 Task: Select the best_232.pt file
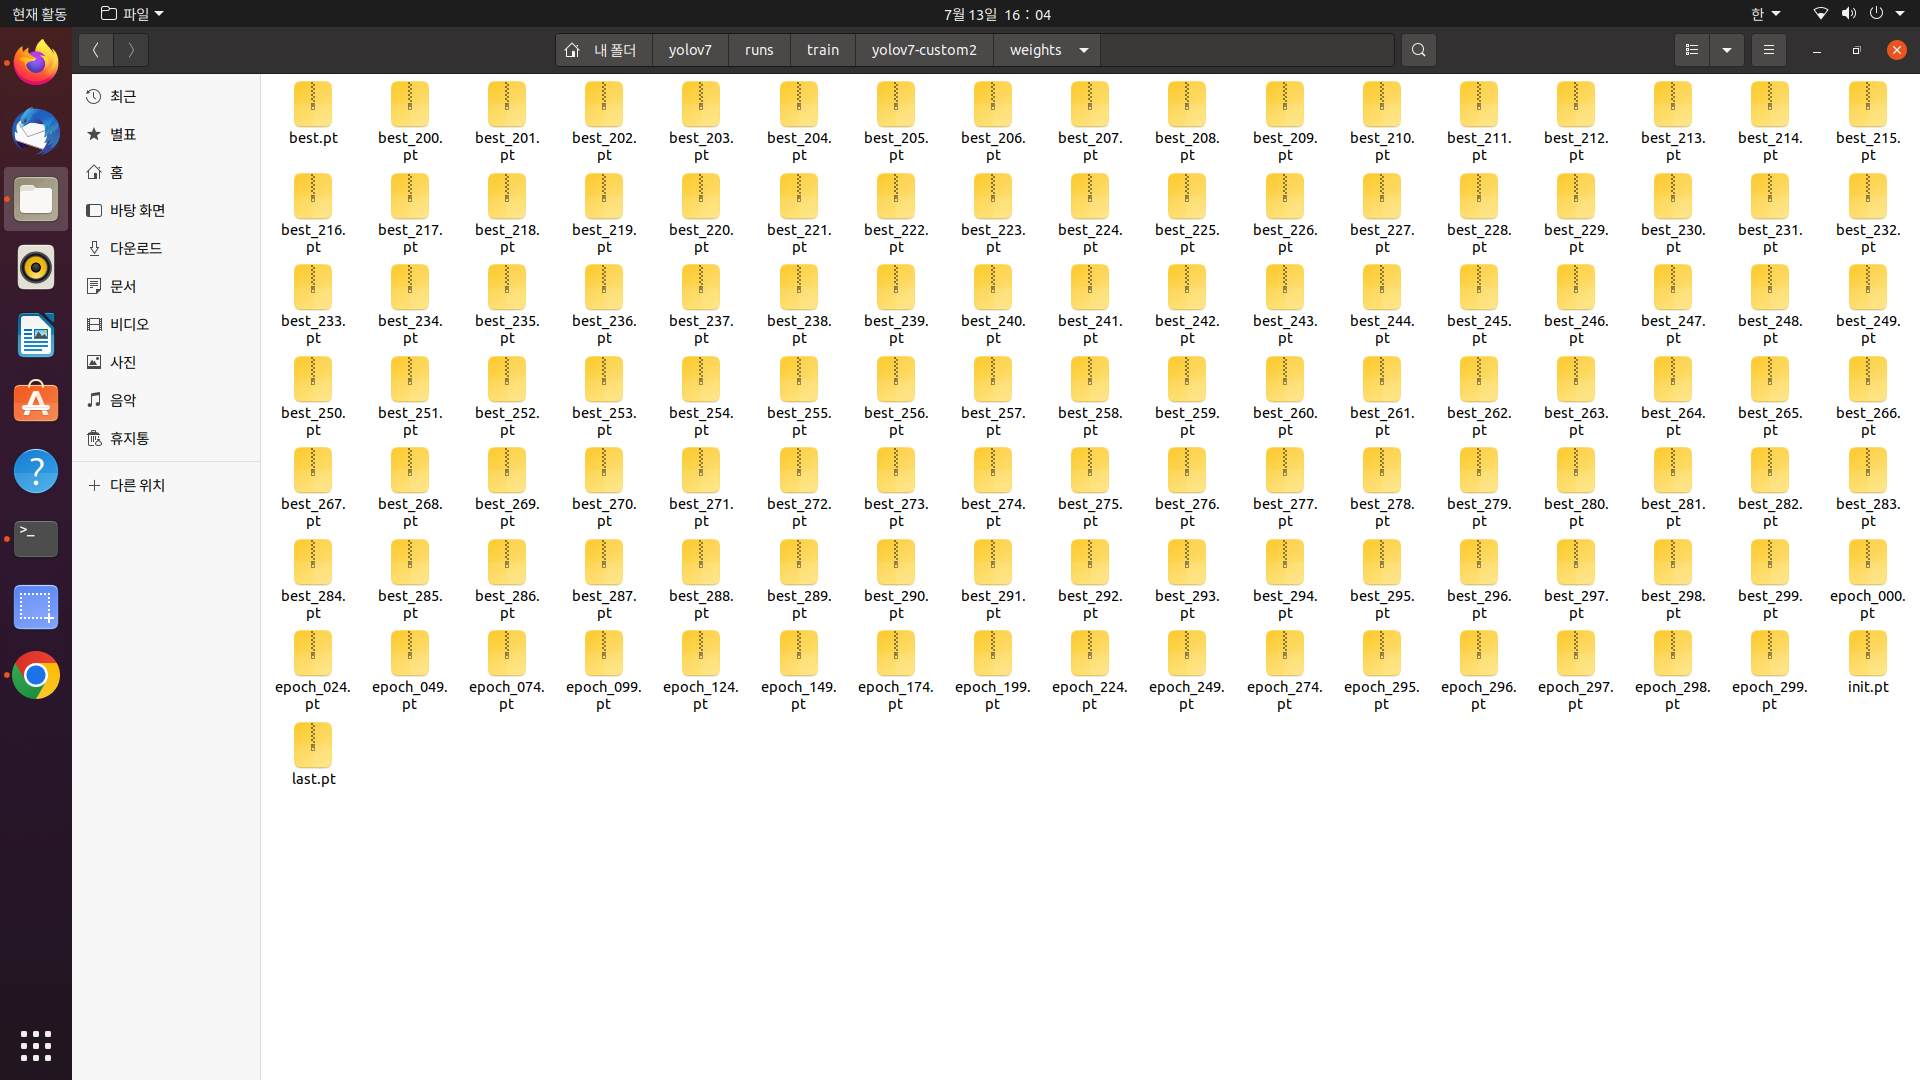[x=1867, y=214]
